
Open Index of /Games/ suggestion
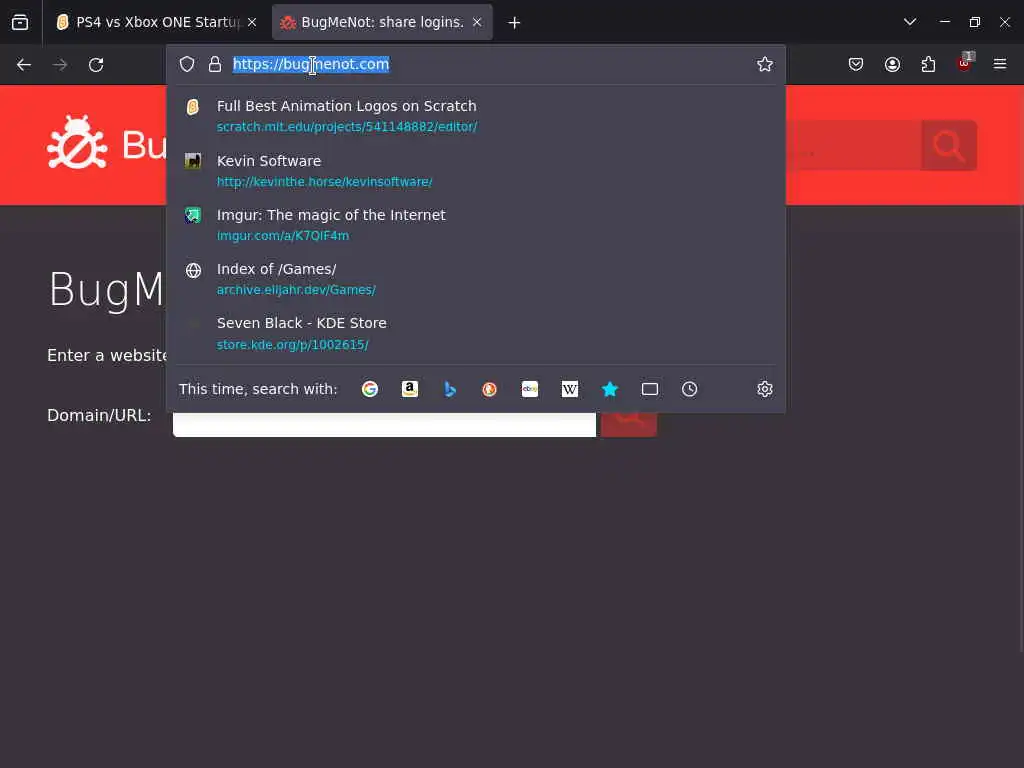[x=476, y=279]
